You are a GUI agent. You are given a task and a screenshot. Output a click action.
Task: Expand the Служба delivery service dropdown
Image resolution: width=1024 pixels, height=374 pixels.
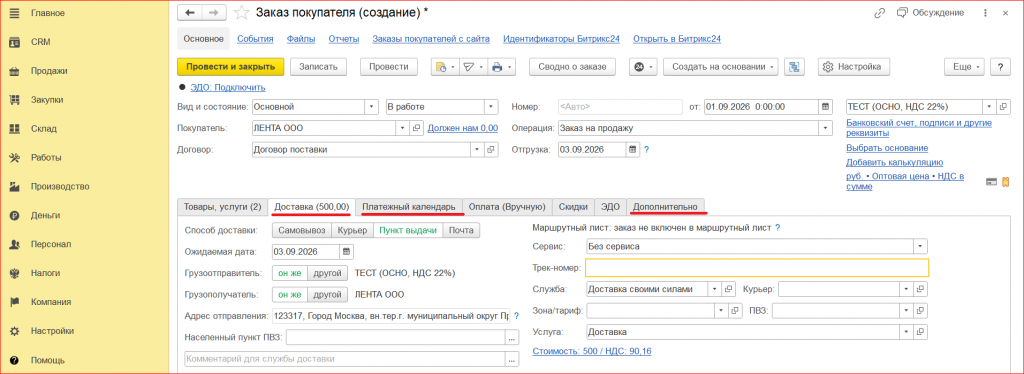[713, 289]
